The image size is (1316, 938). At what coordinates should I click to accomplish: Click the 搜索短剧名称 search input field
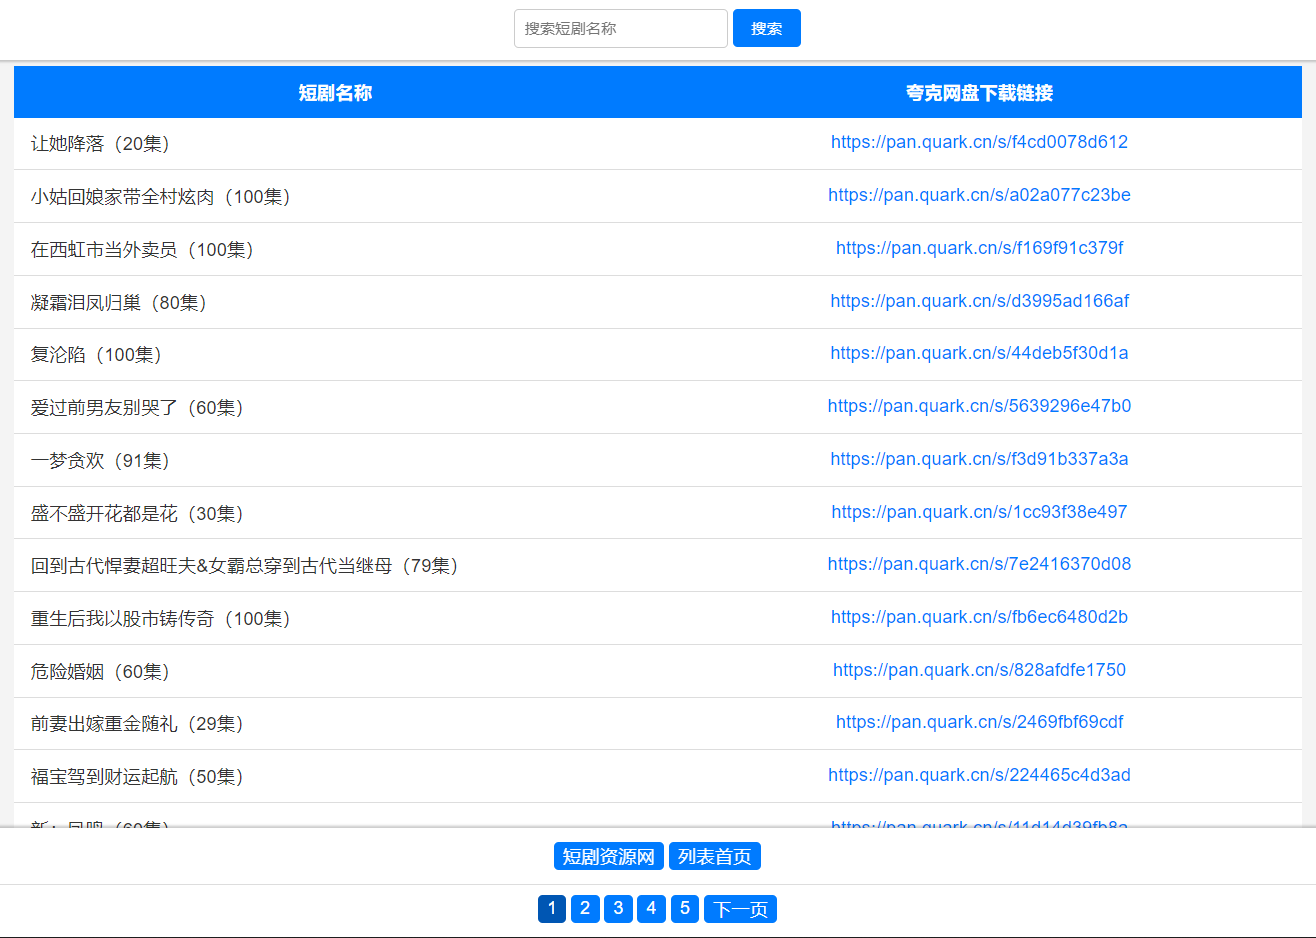620,28
